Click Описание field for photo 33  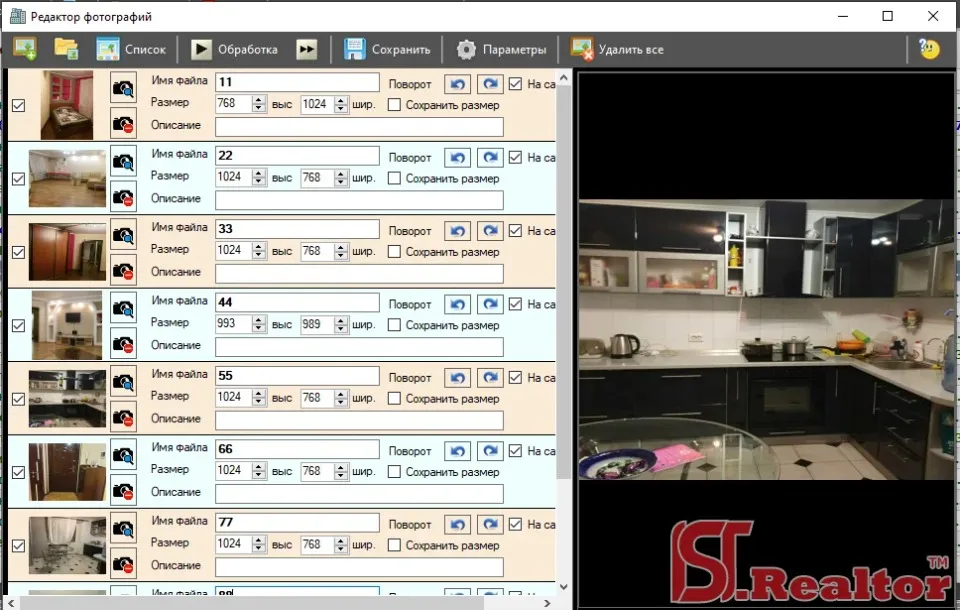(359, 273)
